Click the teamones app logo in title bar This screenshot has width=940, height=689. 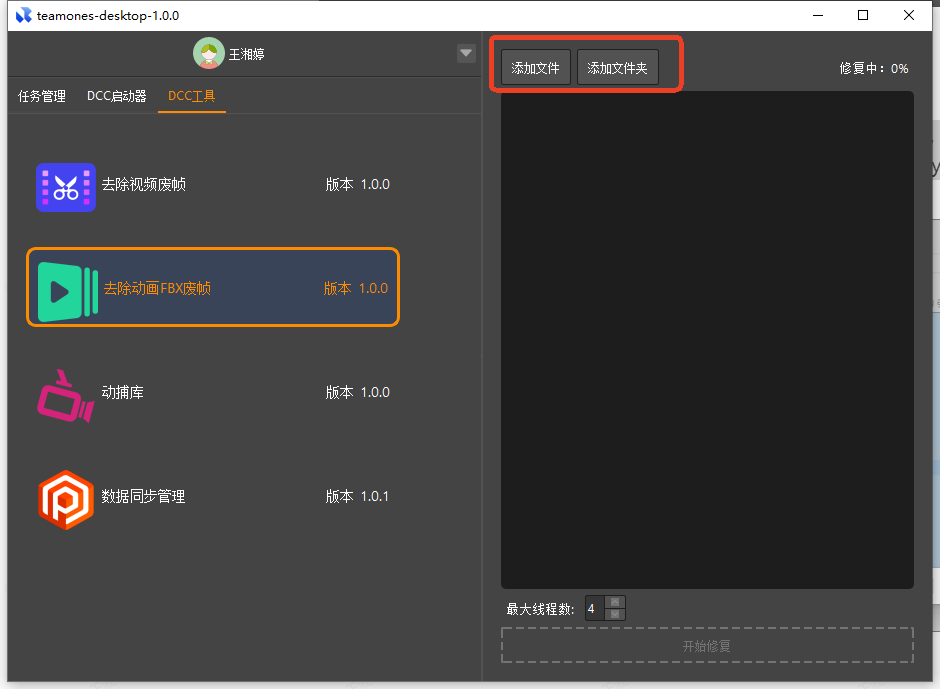point(23,16)
